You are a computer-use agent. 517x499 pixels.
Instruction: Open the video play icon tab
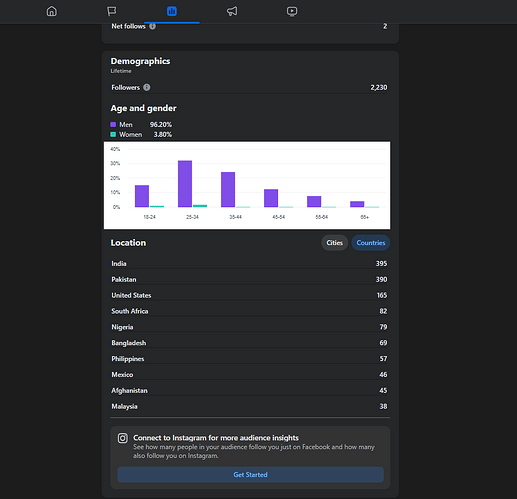pos(292,11)
